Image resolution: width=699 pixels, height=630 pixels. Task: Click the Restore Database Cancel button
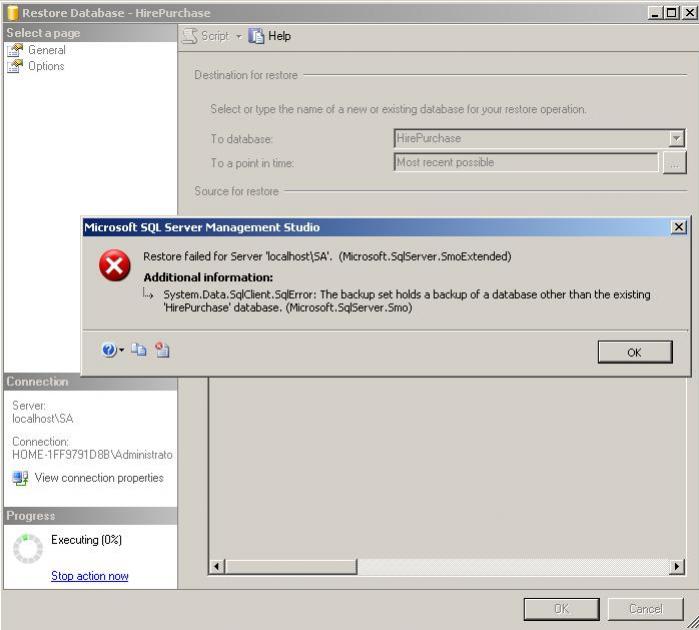(x=646, y=609)
